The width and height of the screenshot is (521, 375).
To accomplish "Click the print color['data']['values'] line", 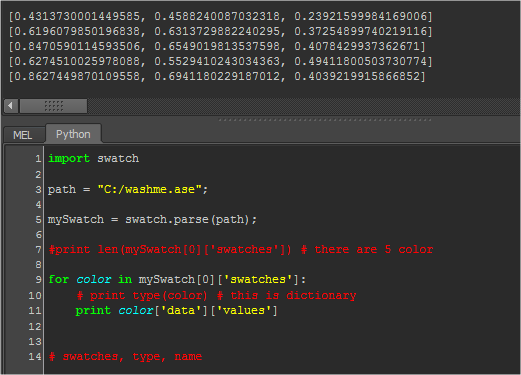I will 177,311.
